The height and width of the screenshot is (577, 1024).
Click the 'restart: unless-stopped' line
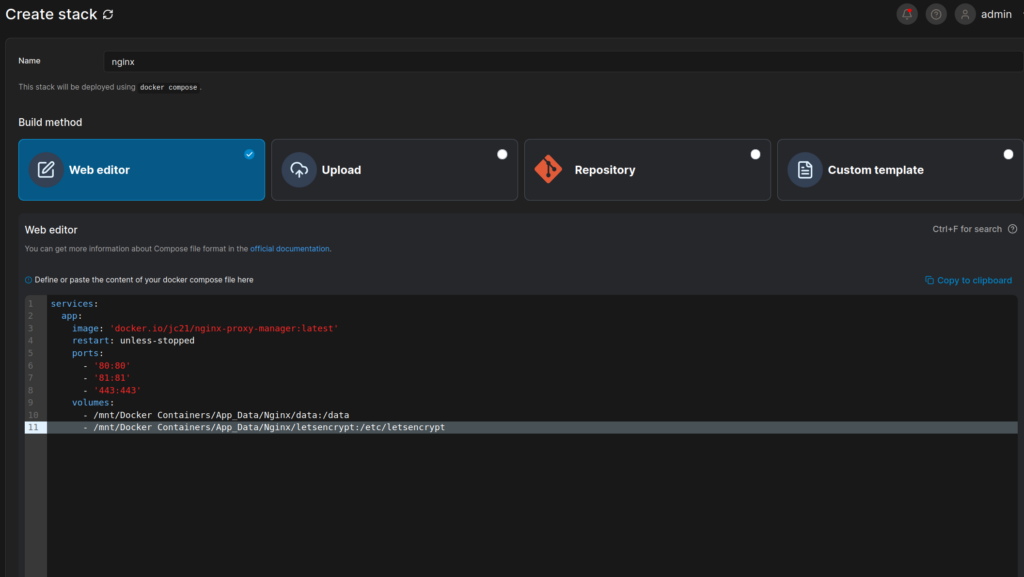[133, 341]
